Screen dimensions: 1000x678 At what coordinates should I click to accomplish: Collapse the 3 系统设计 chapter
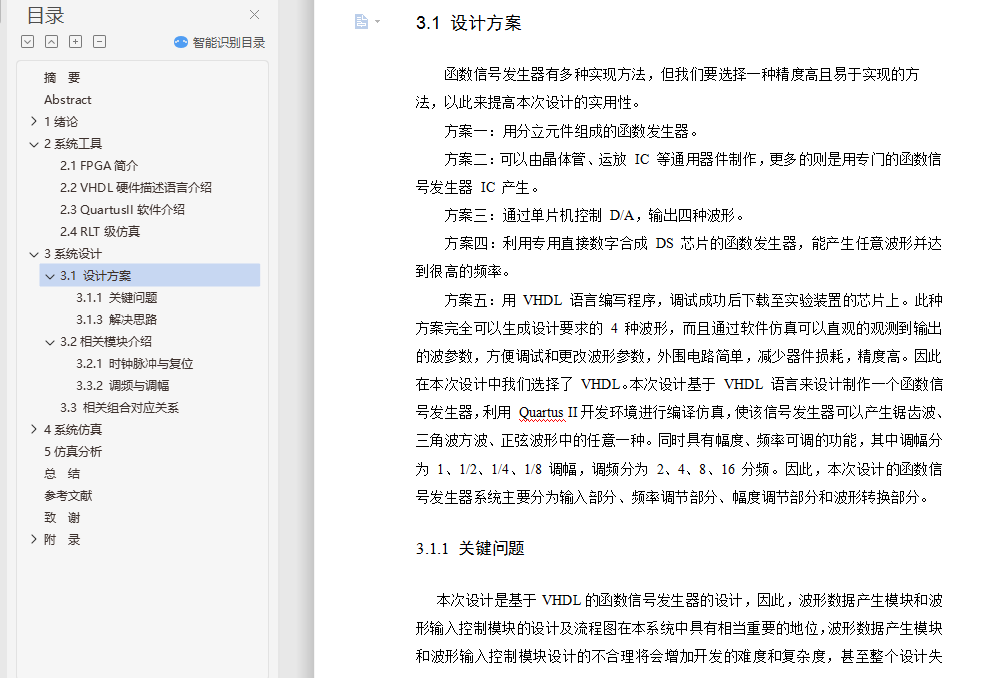pyautogui.click(x=34, y=254)
